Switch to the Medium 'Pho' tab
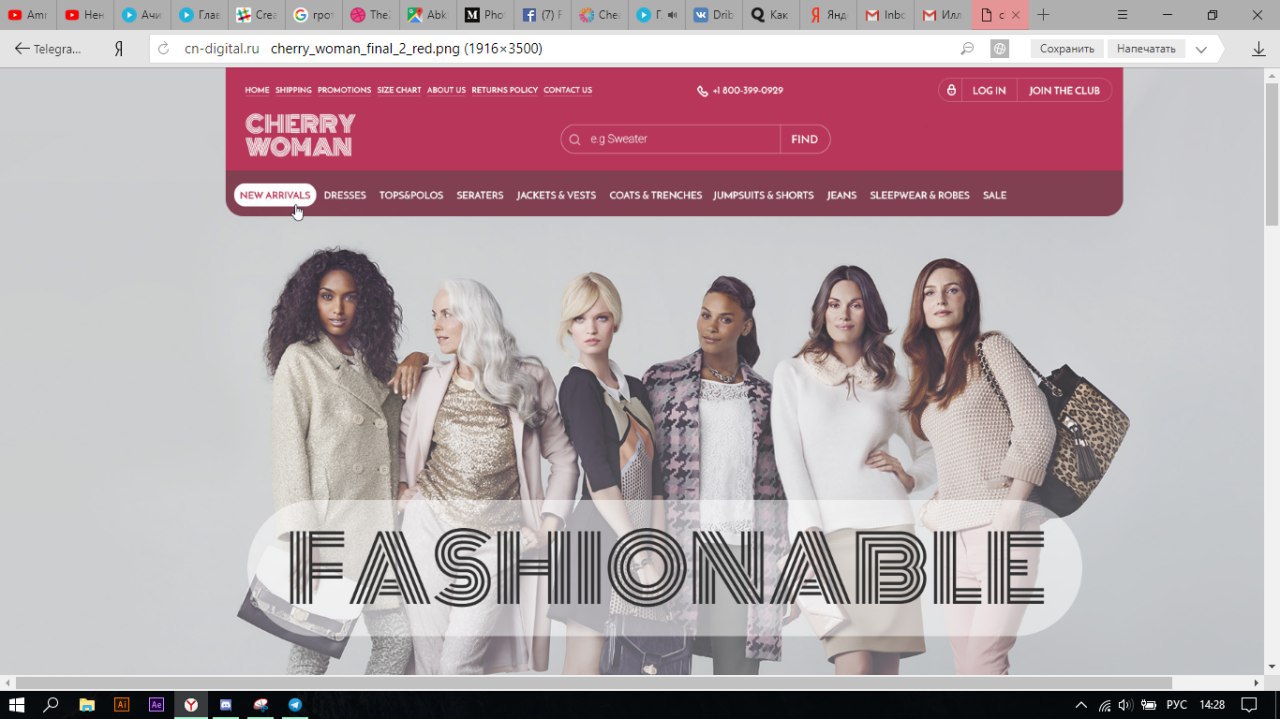Viewport: 1280px width, 719px height. 486,15
